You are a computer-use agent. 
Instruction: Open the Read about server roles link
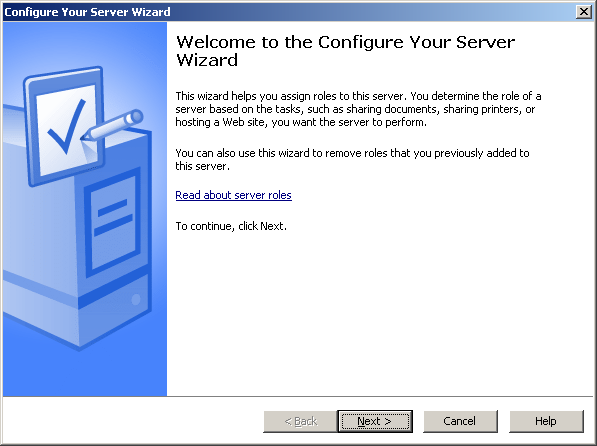pyautogui.click(x=233, y=195)
